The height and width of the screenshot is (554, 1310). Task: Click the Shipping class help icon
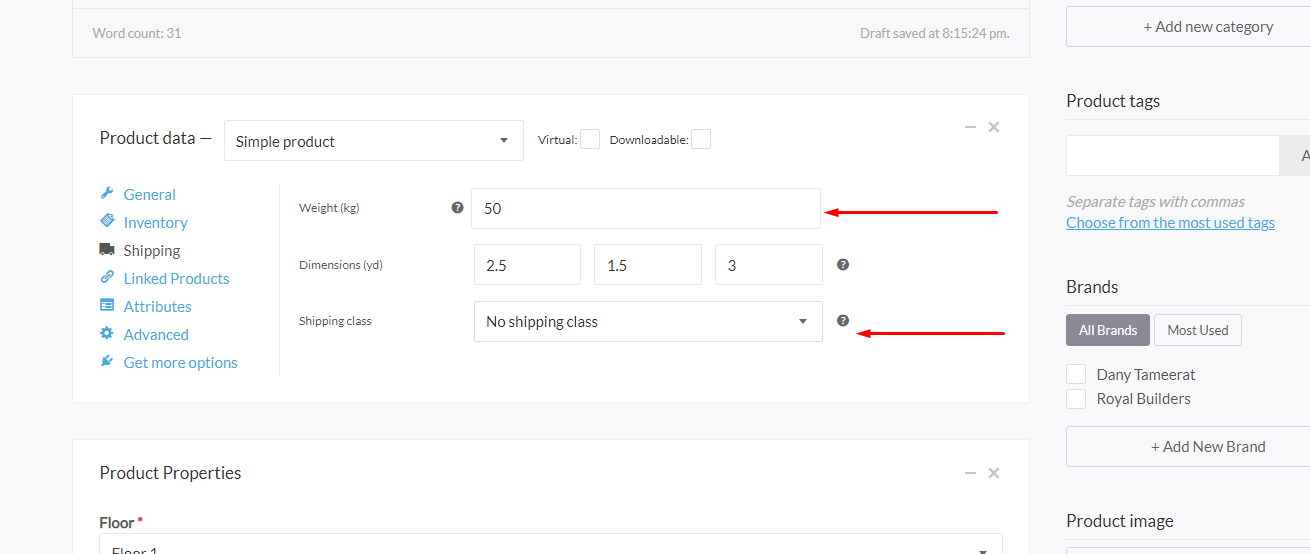click(x=843, y=321)
